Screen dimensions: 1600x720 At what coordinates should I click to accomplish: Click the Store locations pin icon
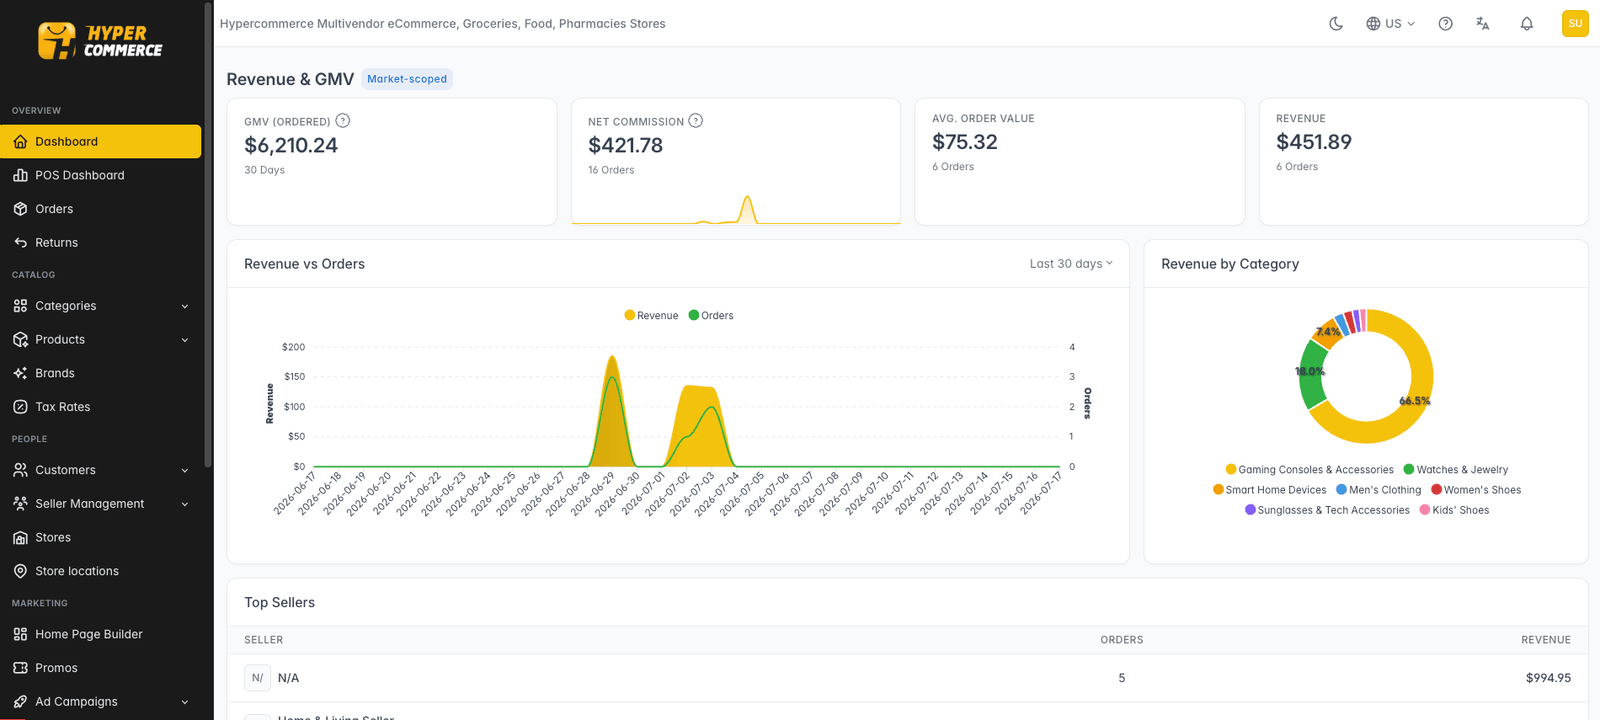pyautogui.click(x=20, y=571)
